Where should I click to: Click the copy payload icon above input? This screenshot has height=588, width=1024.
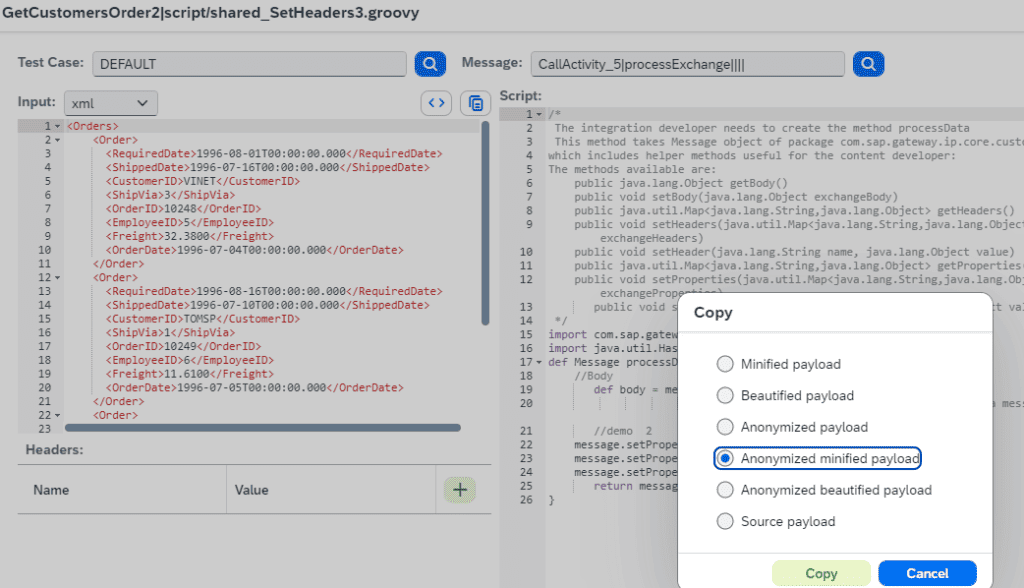pos(475,103)
